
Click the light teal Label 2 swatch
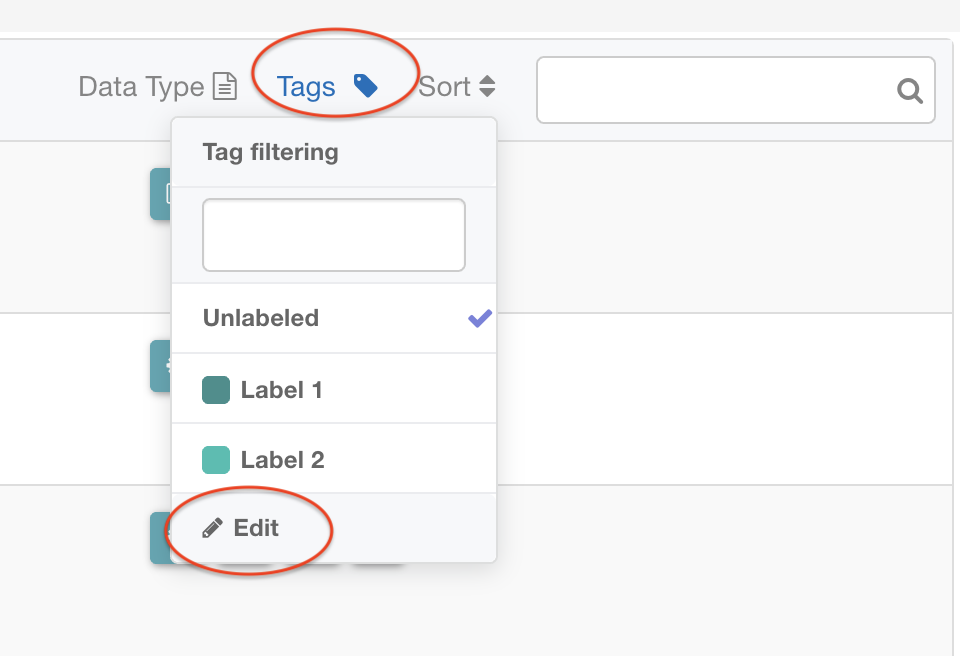click(216, 460)
